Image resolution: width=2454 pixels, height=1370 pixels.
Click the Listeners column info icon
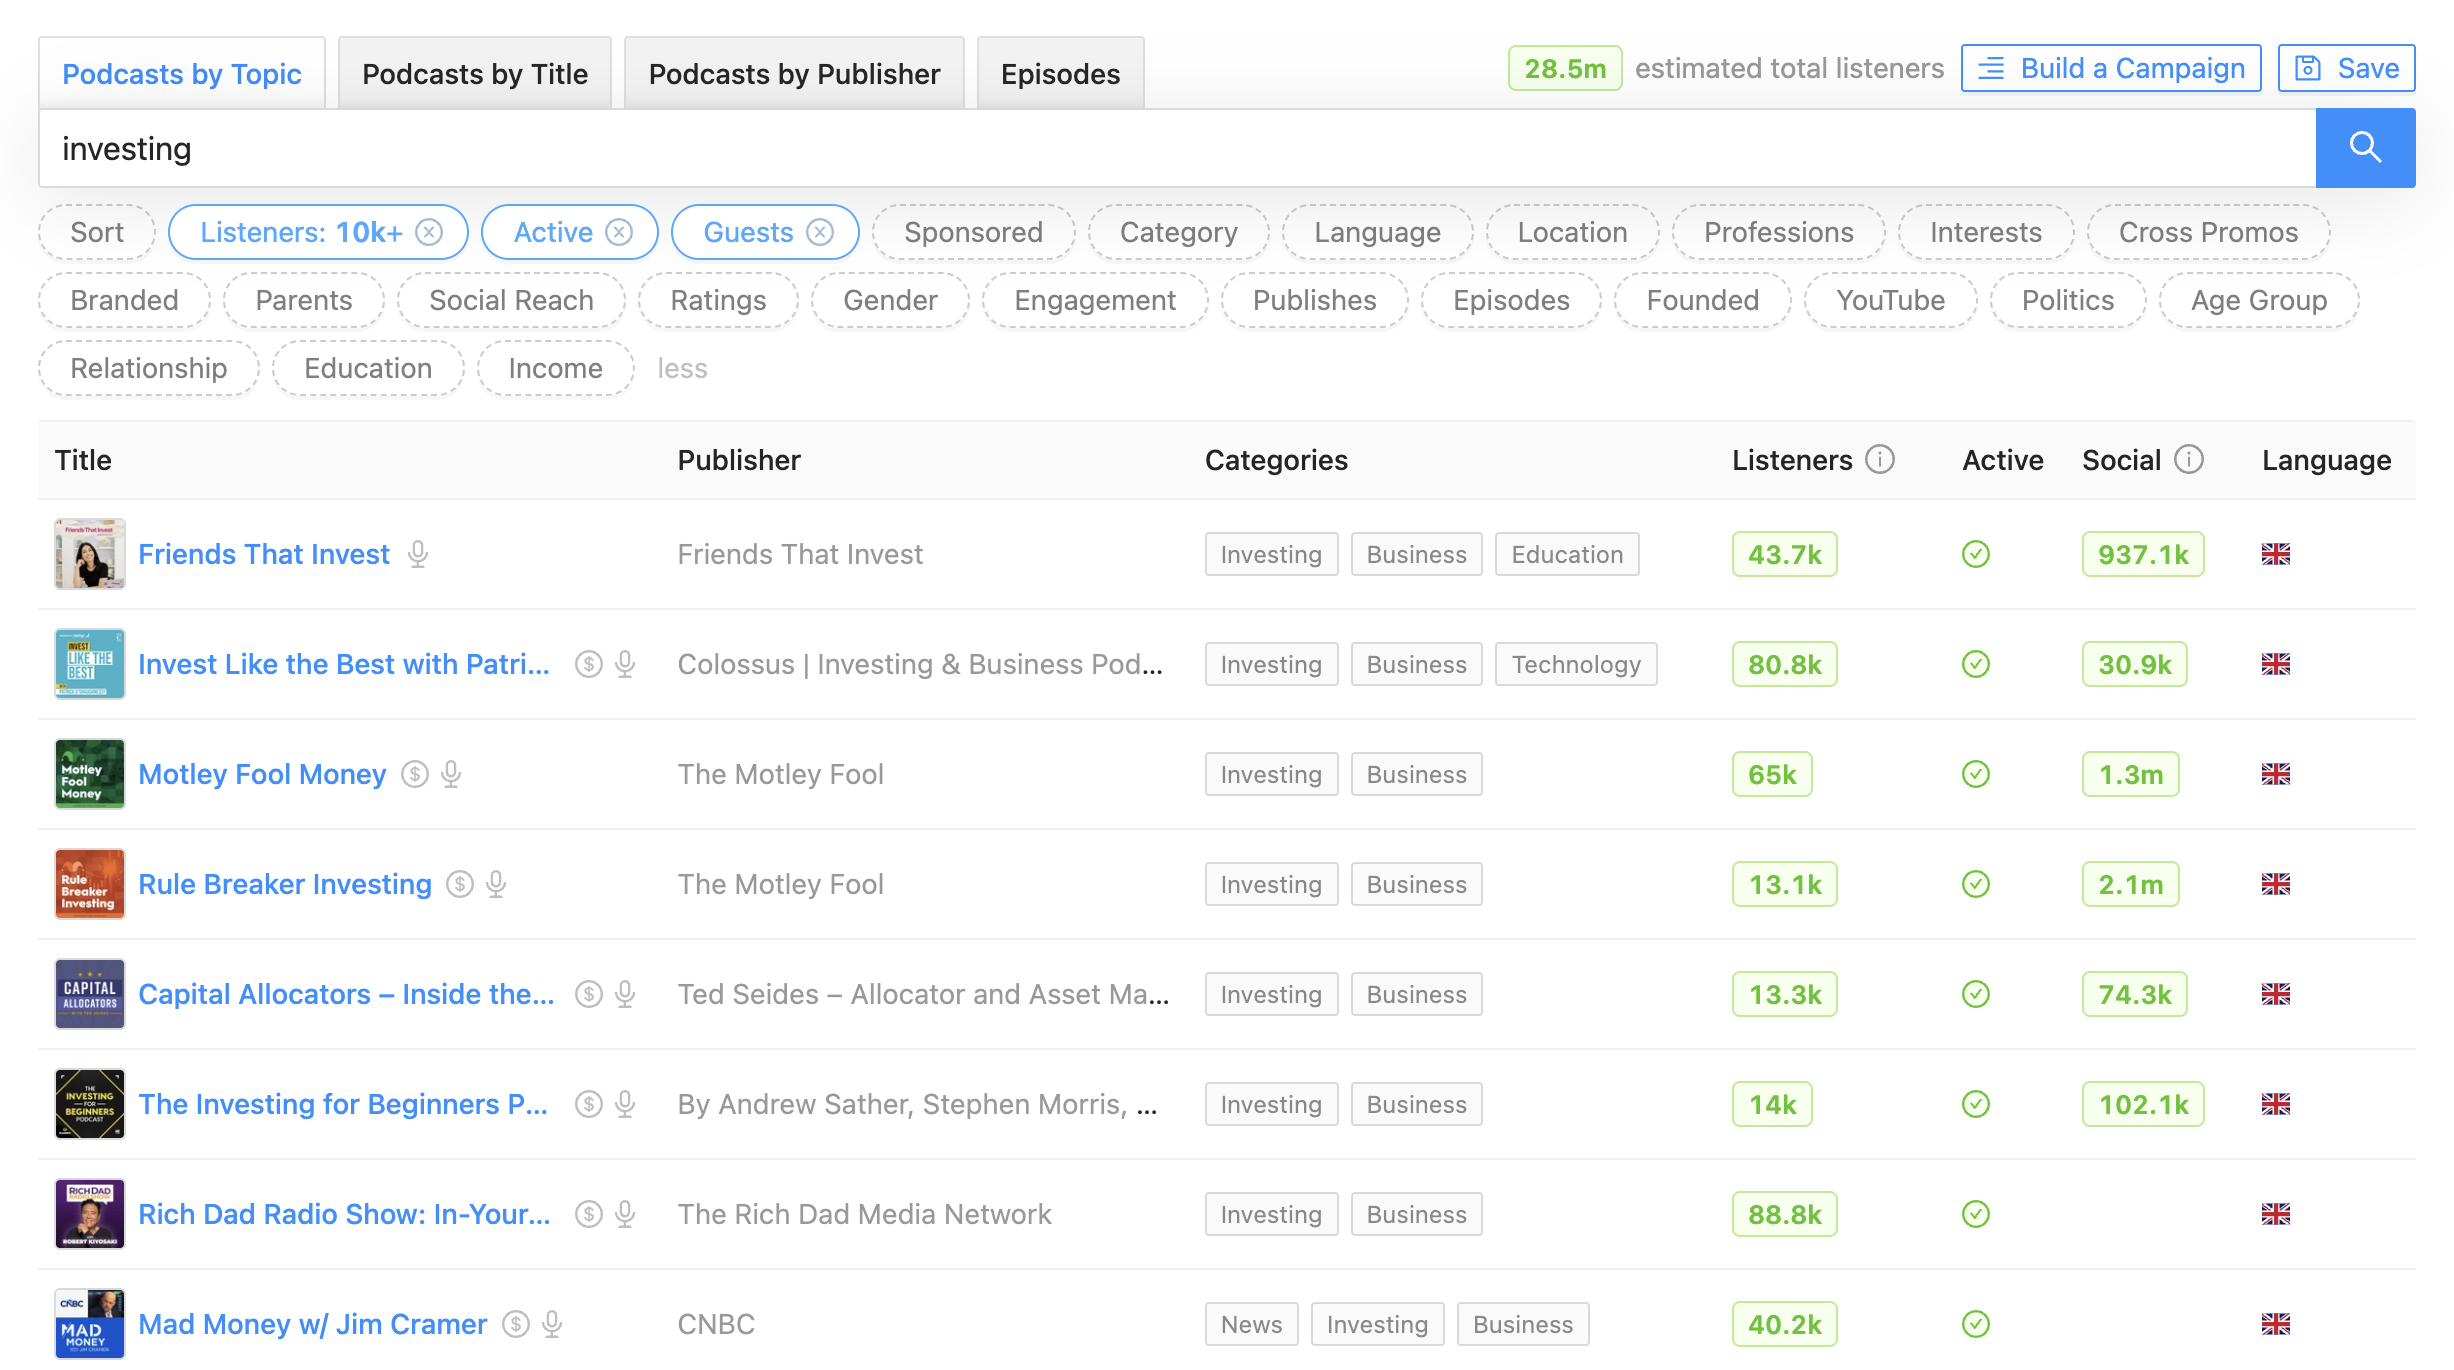[x=1880, y=460]
